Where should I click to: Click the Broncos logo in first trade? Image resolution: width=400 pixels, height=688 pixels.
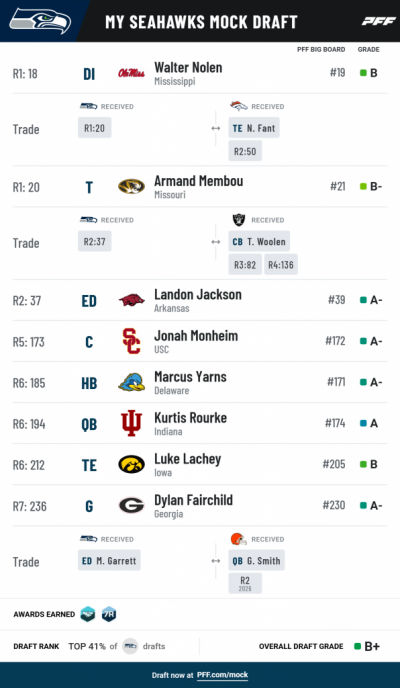(239, 106)
